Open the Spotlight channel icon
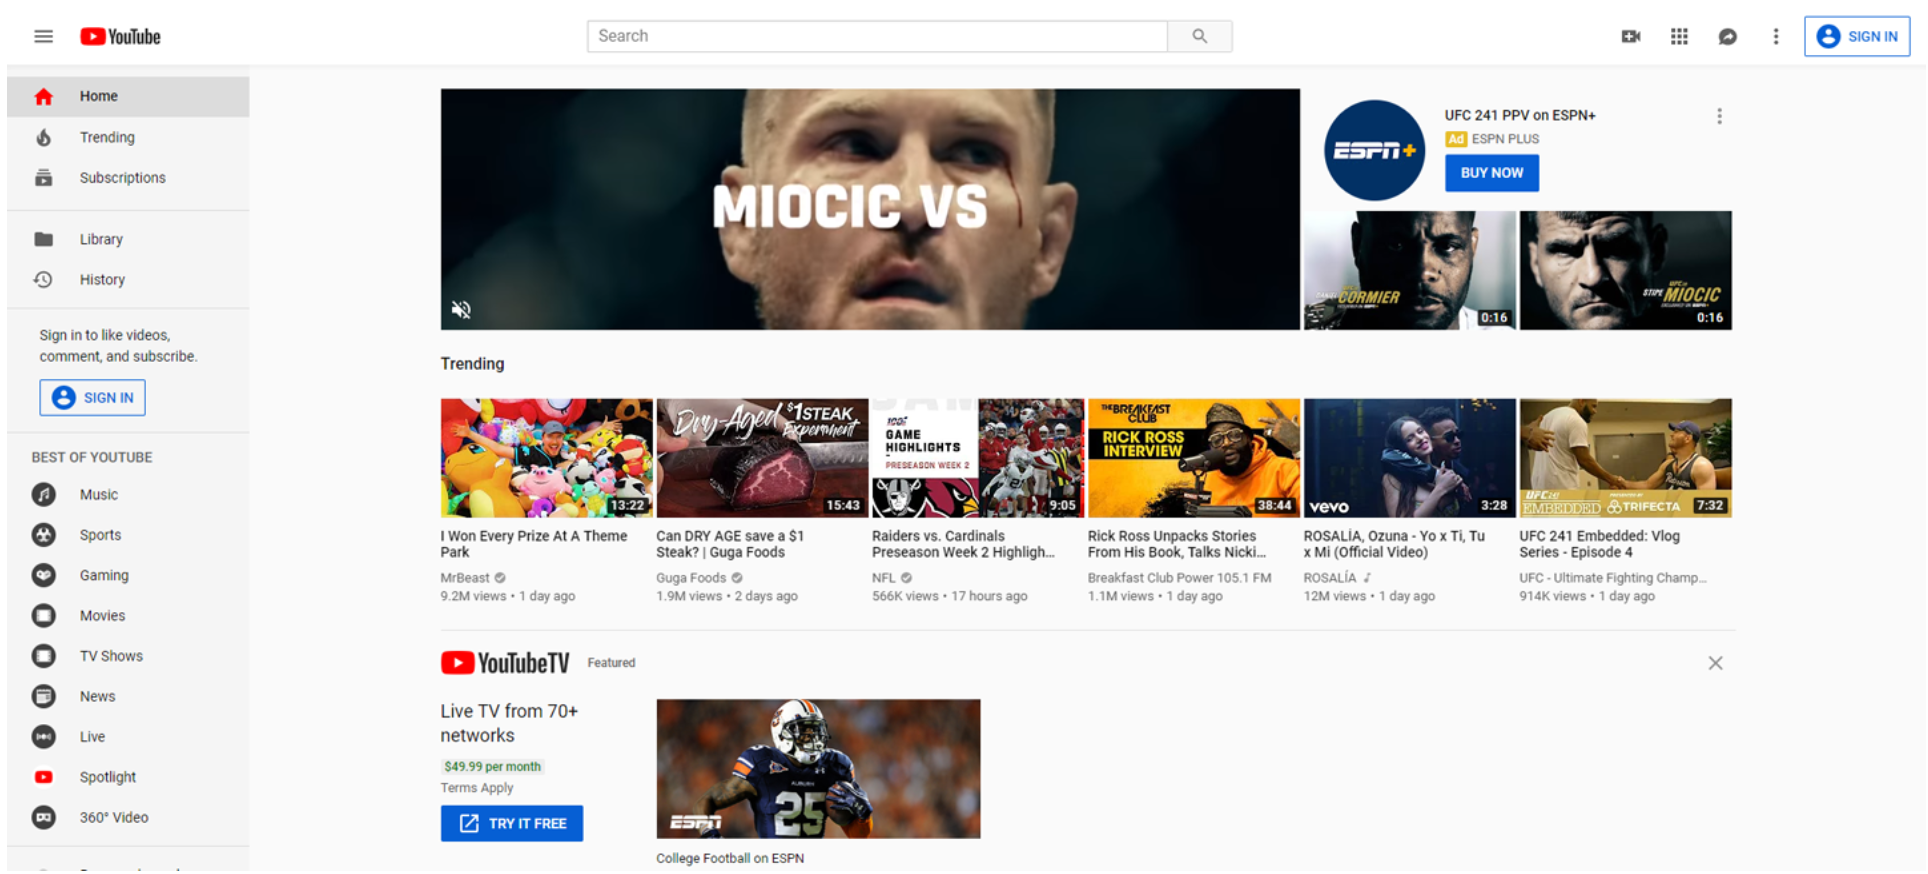 [x=43, y=777]
